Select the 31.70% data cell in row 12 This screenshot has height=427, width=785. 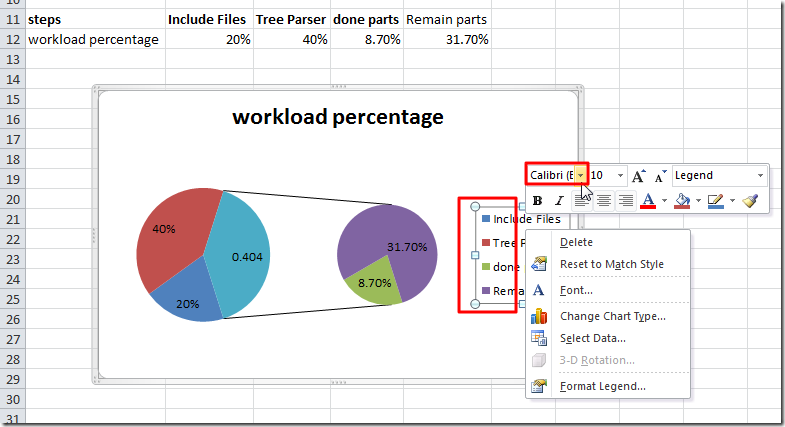(447, 40)
